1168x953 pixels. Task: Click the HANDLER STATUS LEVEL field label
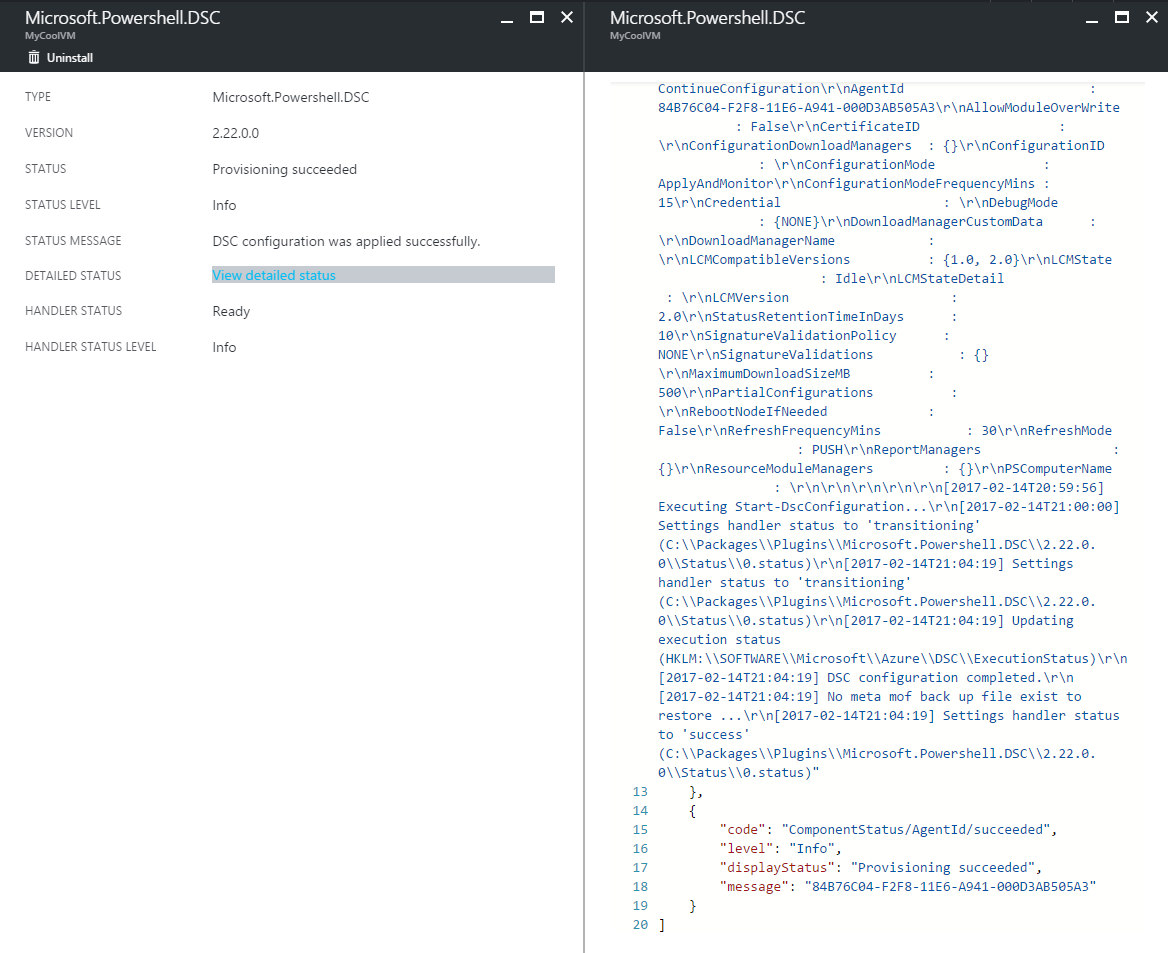[x=91, y=346]
